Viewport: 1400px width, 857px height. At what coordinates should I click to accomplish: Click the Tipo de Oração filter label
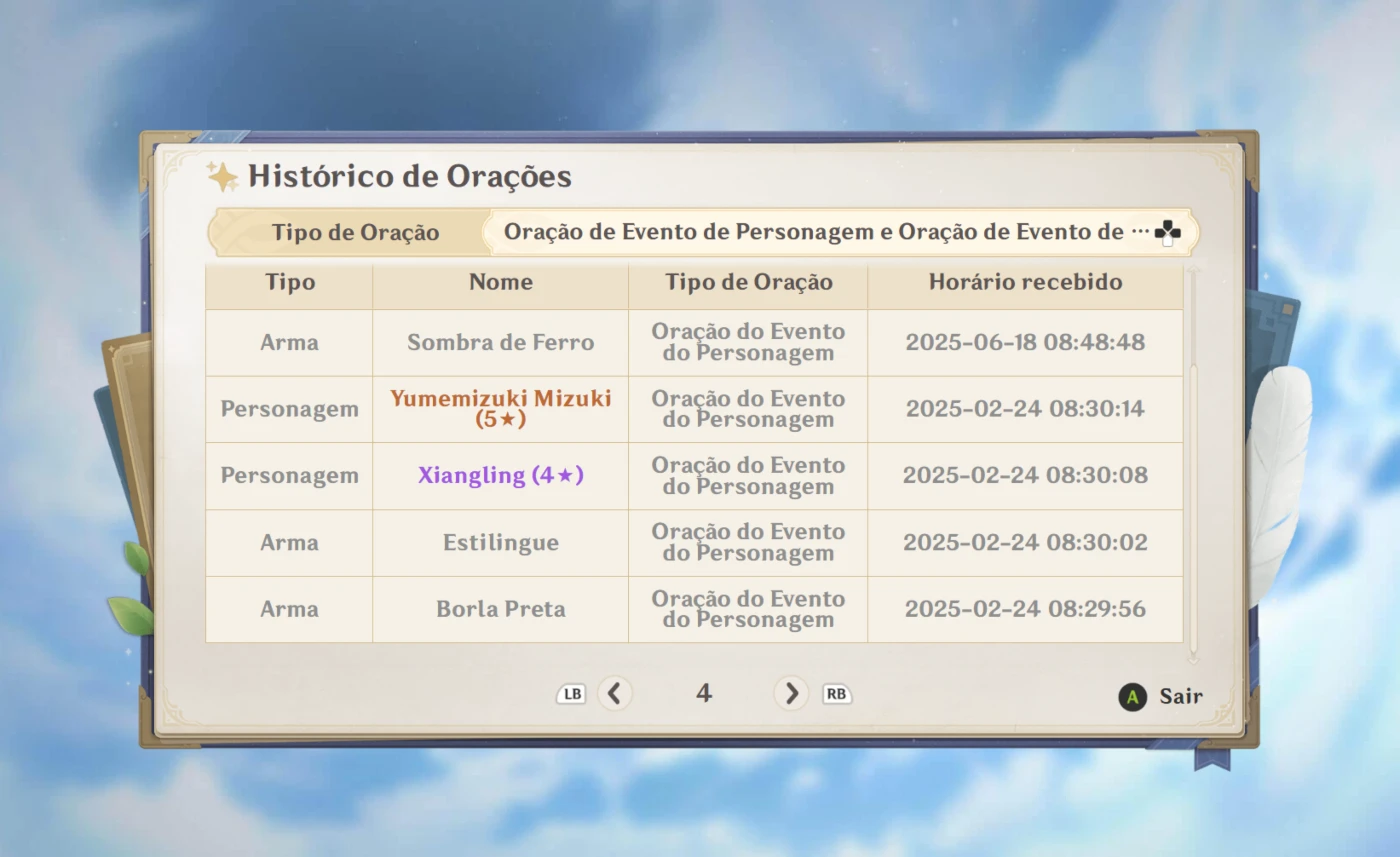[355, 233]
